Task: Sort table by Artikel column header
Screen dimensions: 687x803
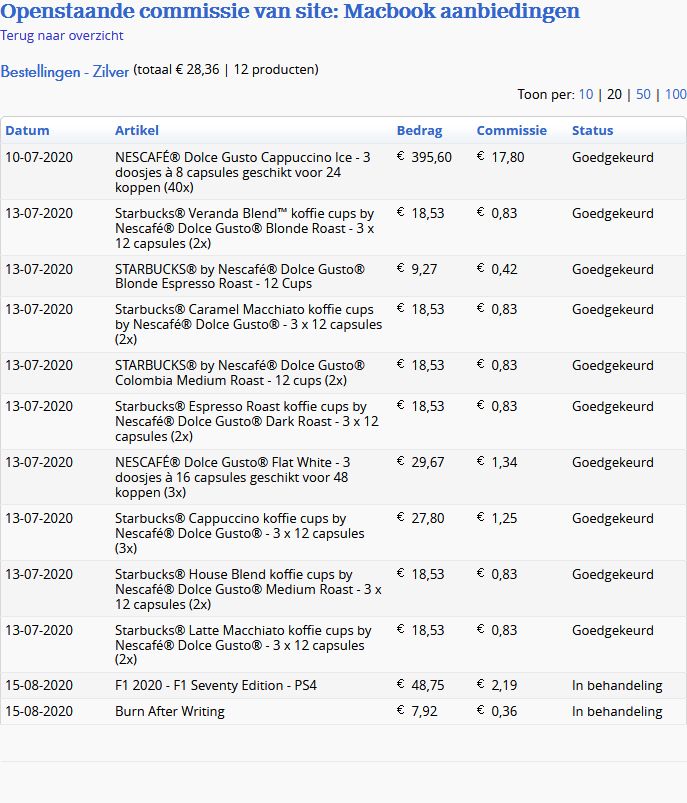Action: [x=137, y=131]
